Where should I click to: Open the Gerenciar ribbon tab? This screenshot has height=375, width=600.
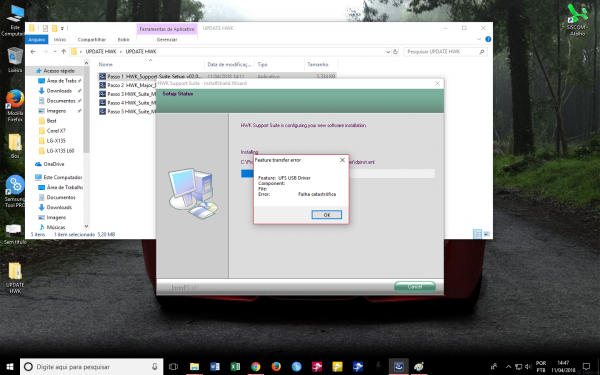click(167, 39)
